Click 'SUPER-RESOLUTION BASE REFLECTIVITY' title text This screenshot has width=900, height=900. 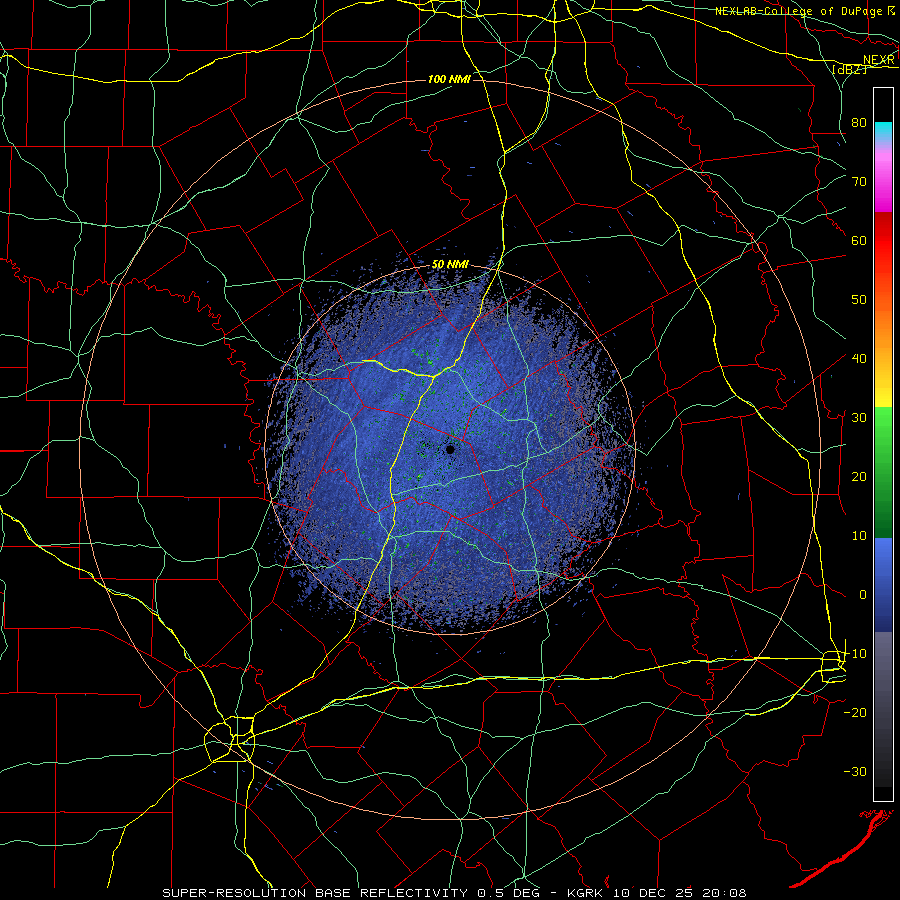315,893
